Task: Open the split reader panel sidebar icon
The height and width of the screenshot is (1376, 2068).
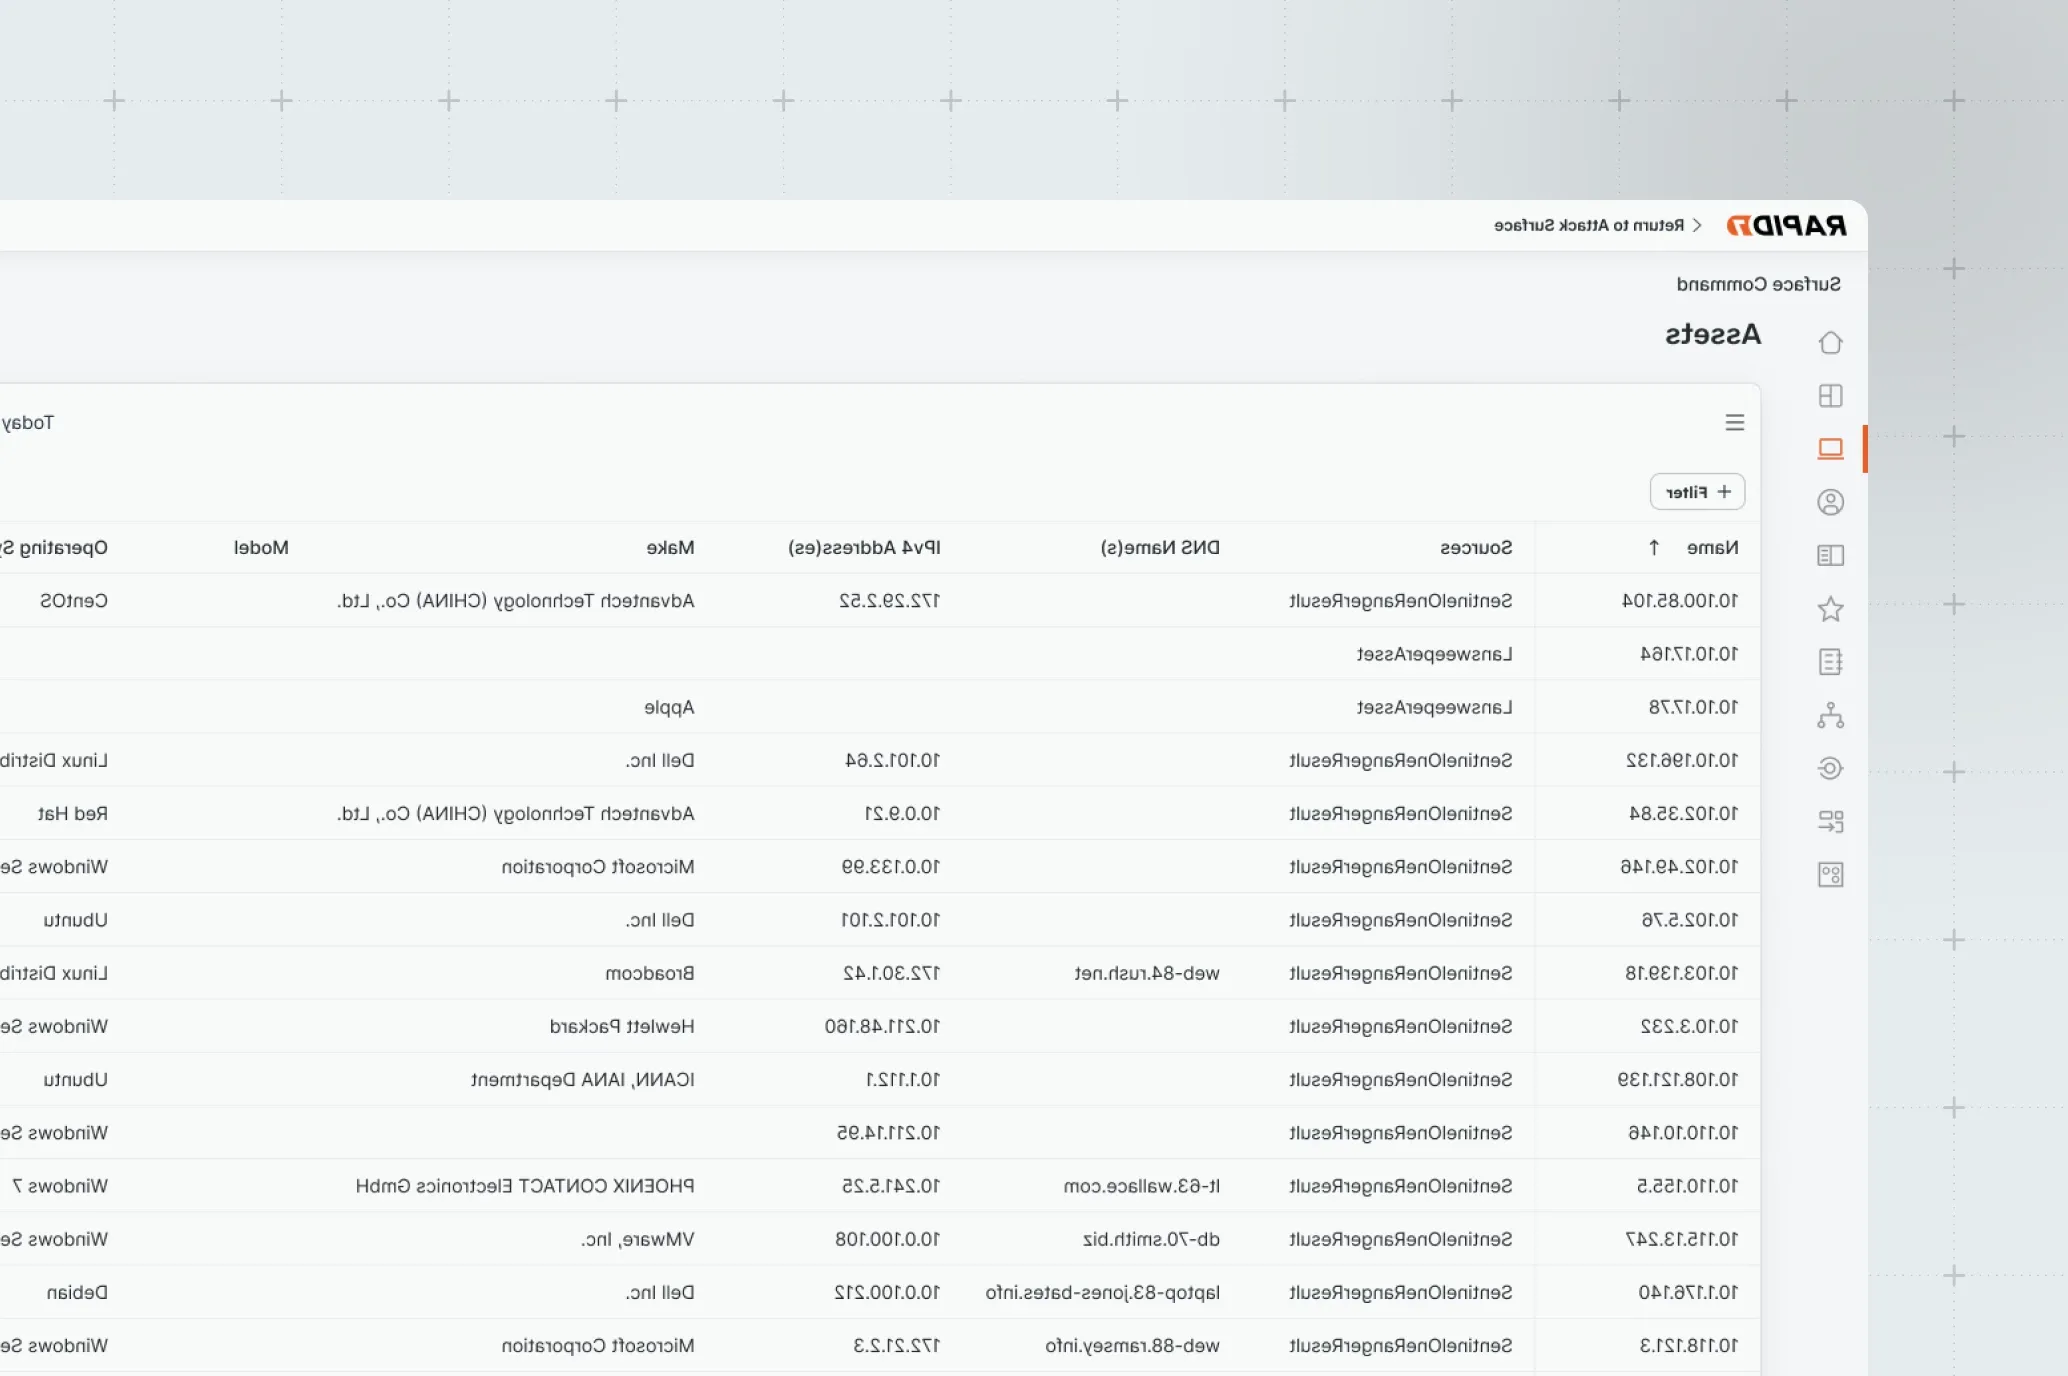Action: 1830,555
